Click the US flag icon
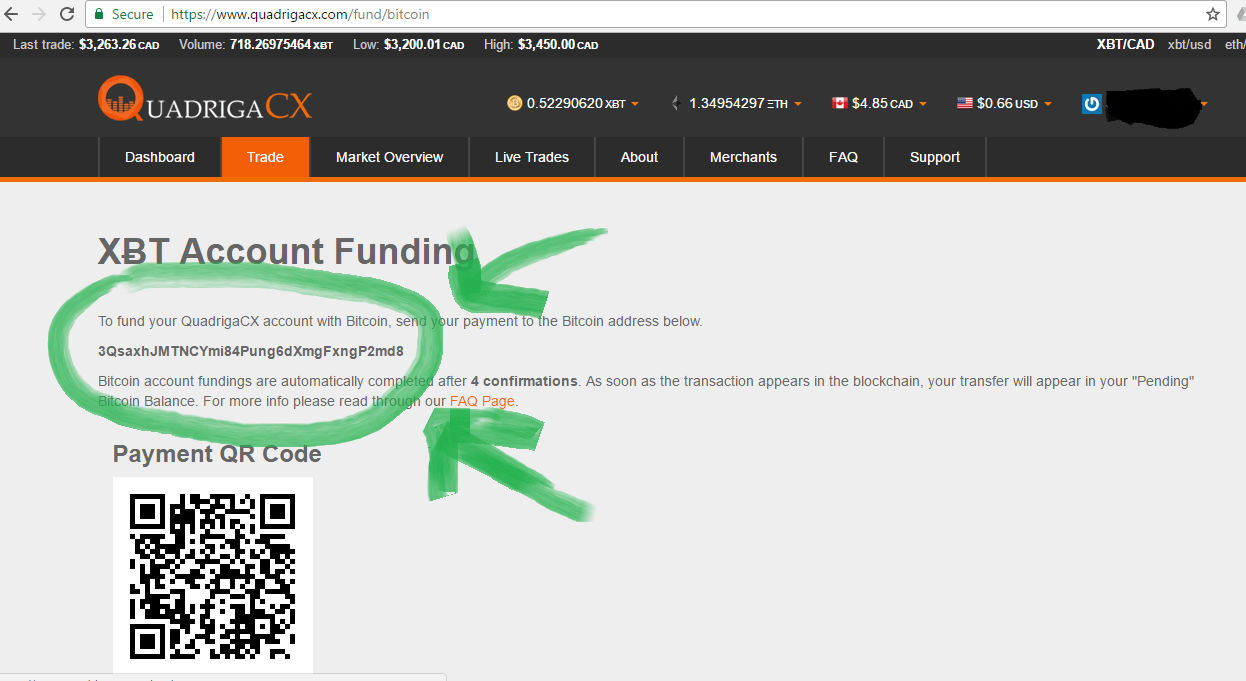Image resolution: width=1246 pixels, height=681 pixels. [964, 103]
